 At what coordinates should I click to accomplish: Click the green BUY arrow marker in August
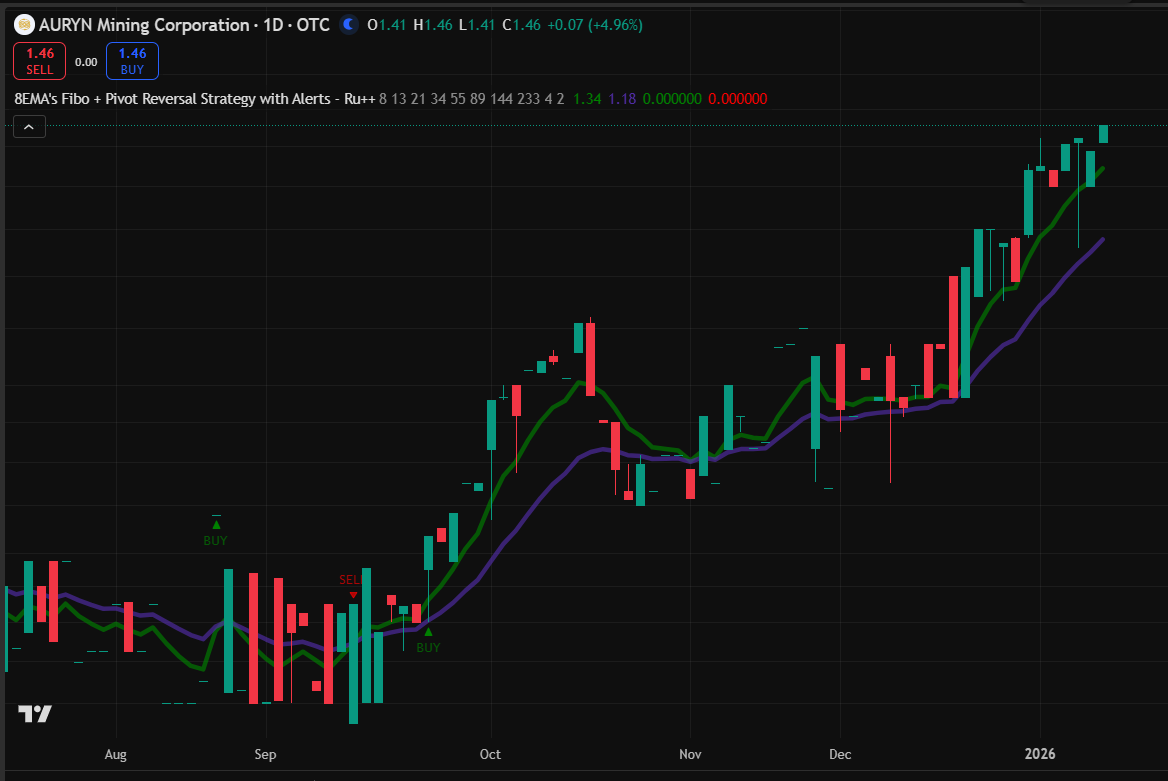[215, 523]
